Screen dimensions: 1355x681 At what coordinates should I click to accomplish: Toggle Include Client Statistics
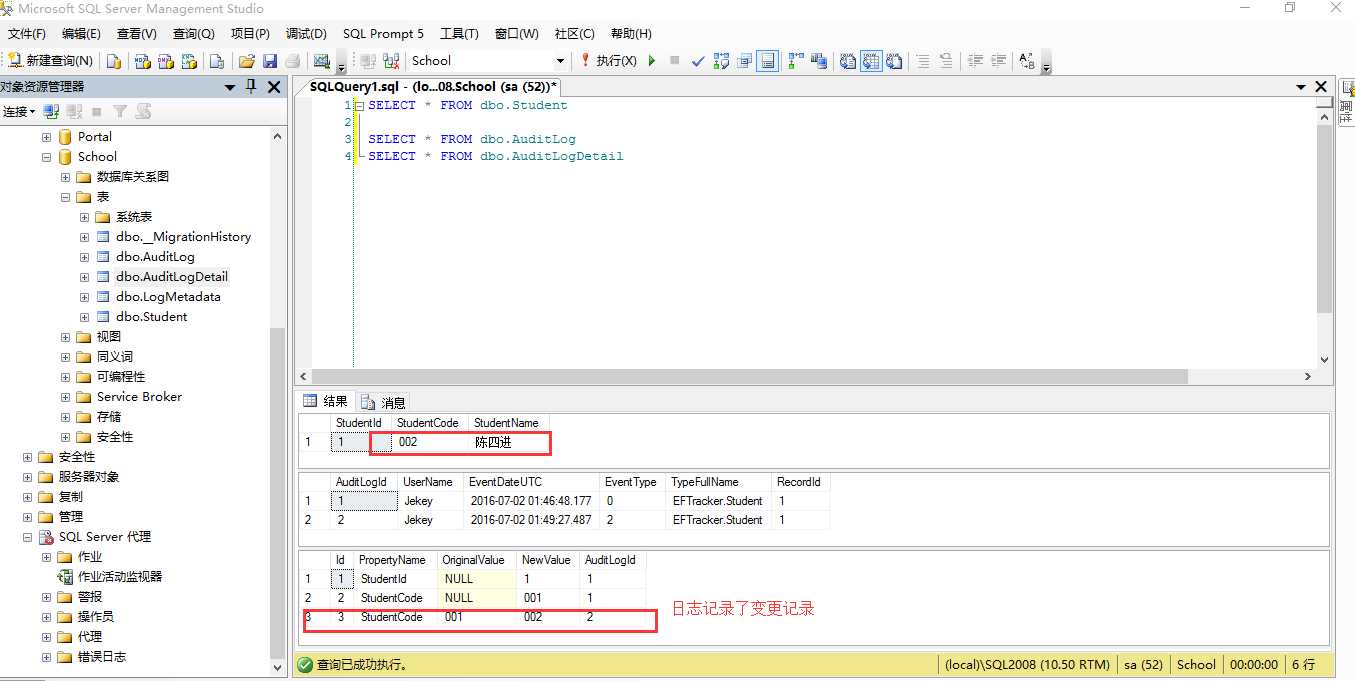point(819,61)
